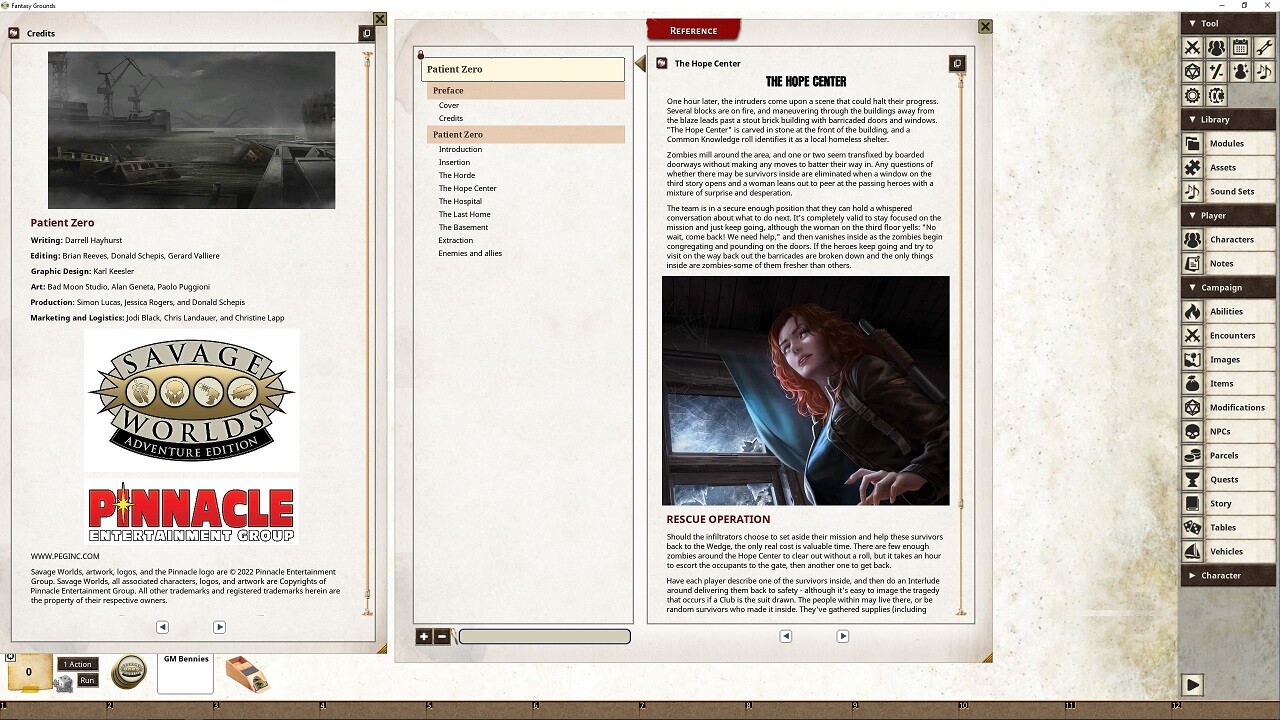Open the Combat Tracker crossed swords tool
Image resolution: width=1280 pixels, height=720 pixels.
[1192, 47]
